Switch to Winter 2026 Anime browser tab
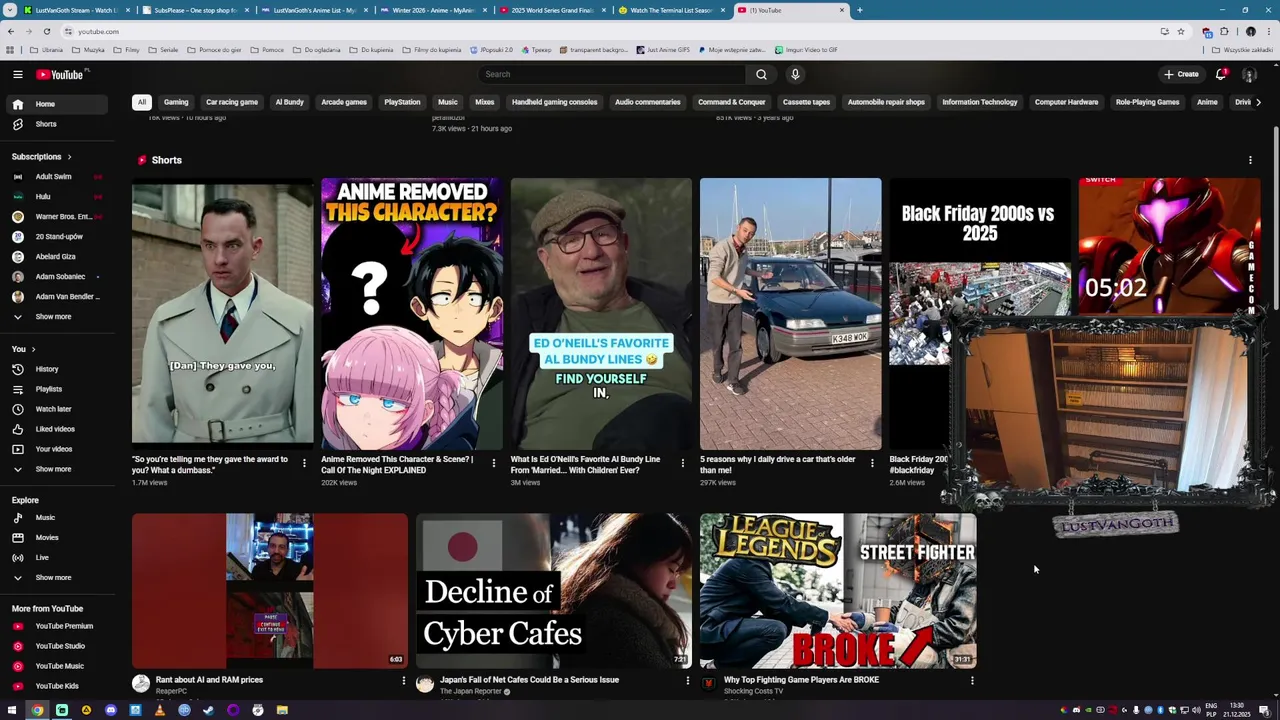This screenshot has height=720, width=1280. point(434,10)
